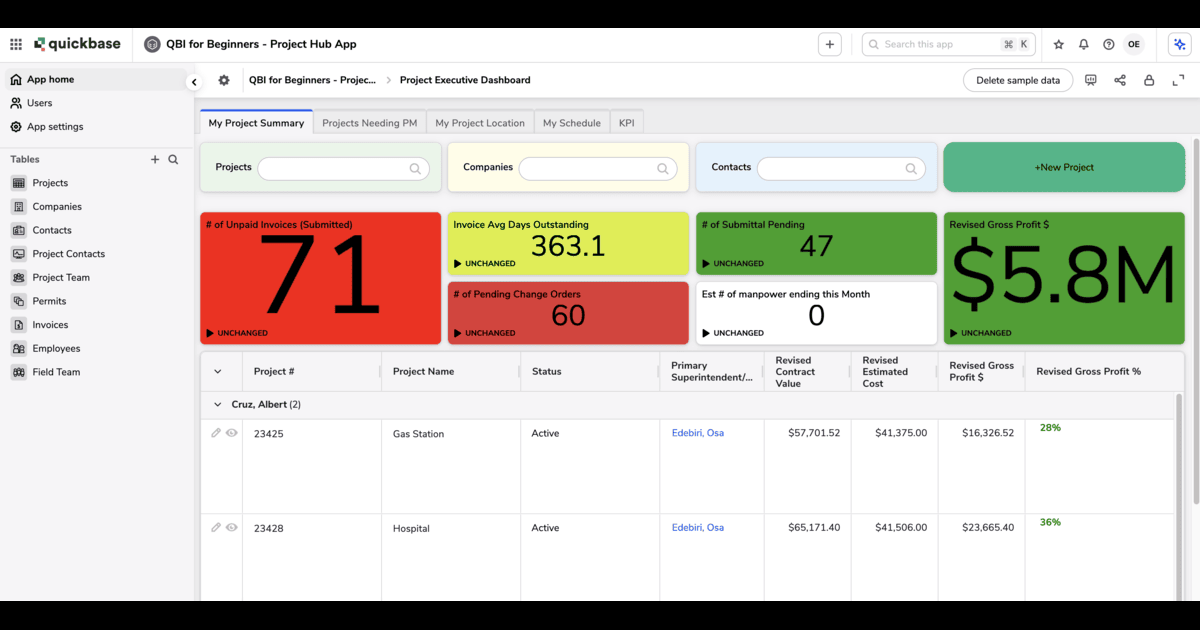
Task: Open Revised Gross Profit $5.8M widget
Action: click(x=1064, y=278)
